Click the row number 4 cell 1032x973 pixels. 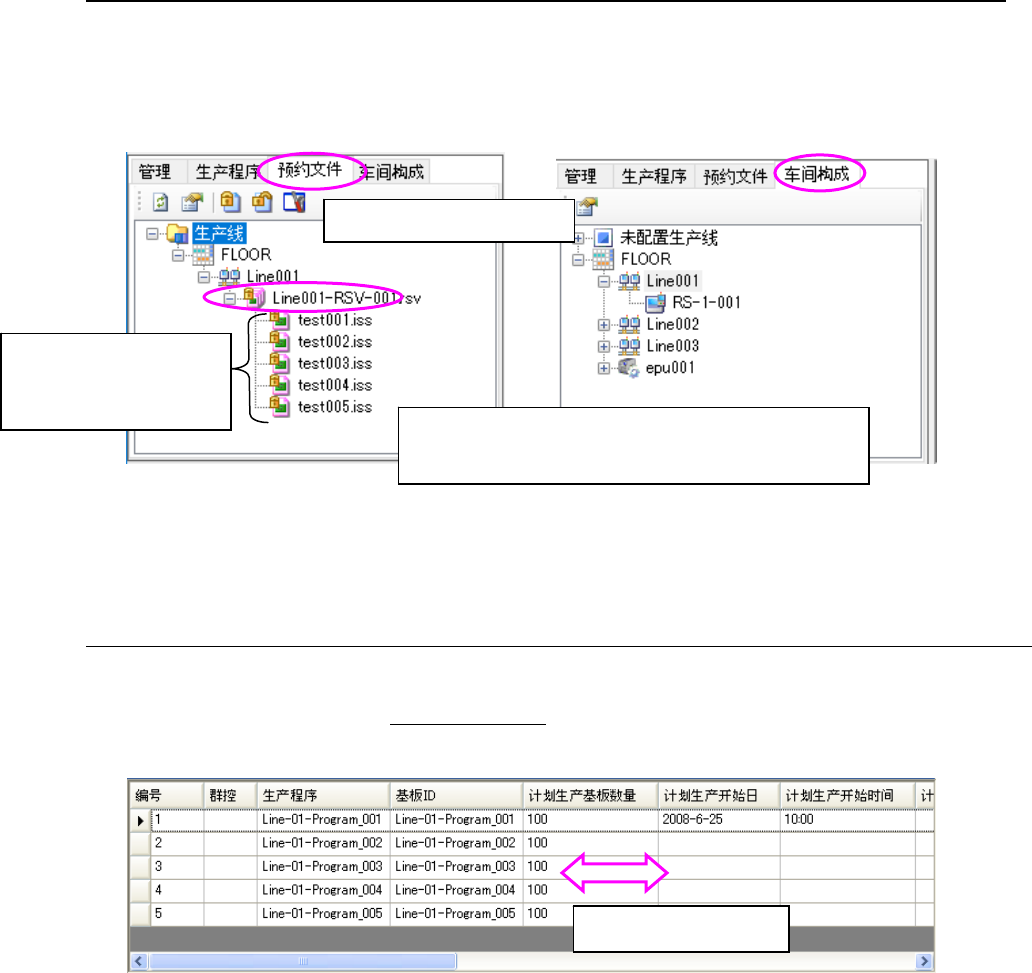[x=177, y=891]
